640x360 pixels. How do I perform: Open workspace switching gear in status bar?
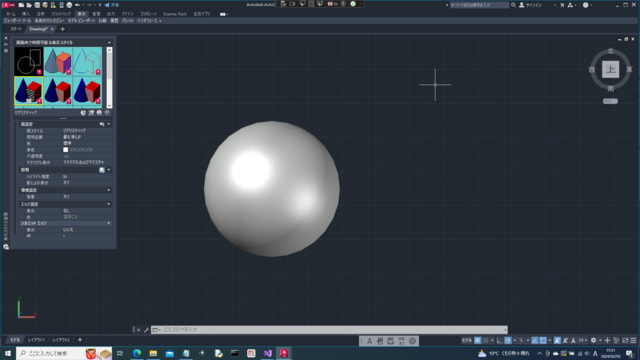coord(593,340)
